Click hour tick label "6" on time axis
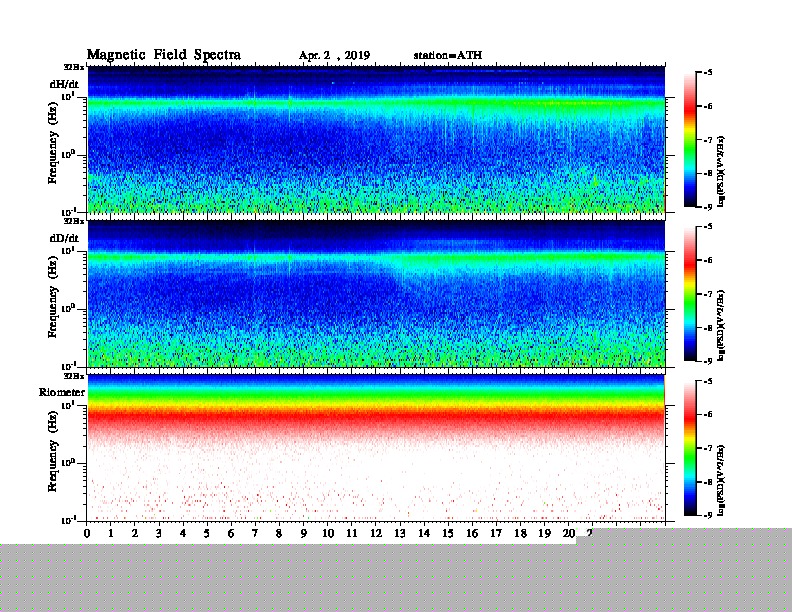 pos(231,533)
